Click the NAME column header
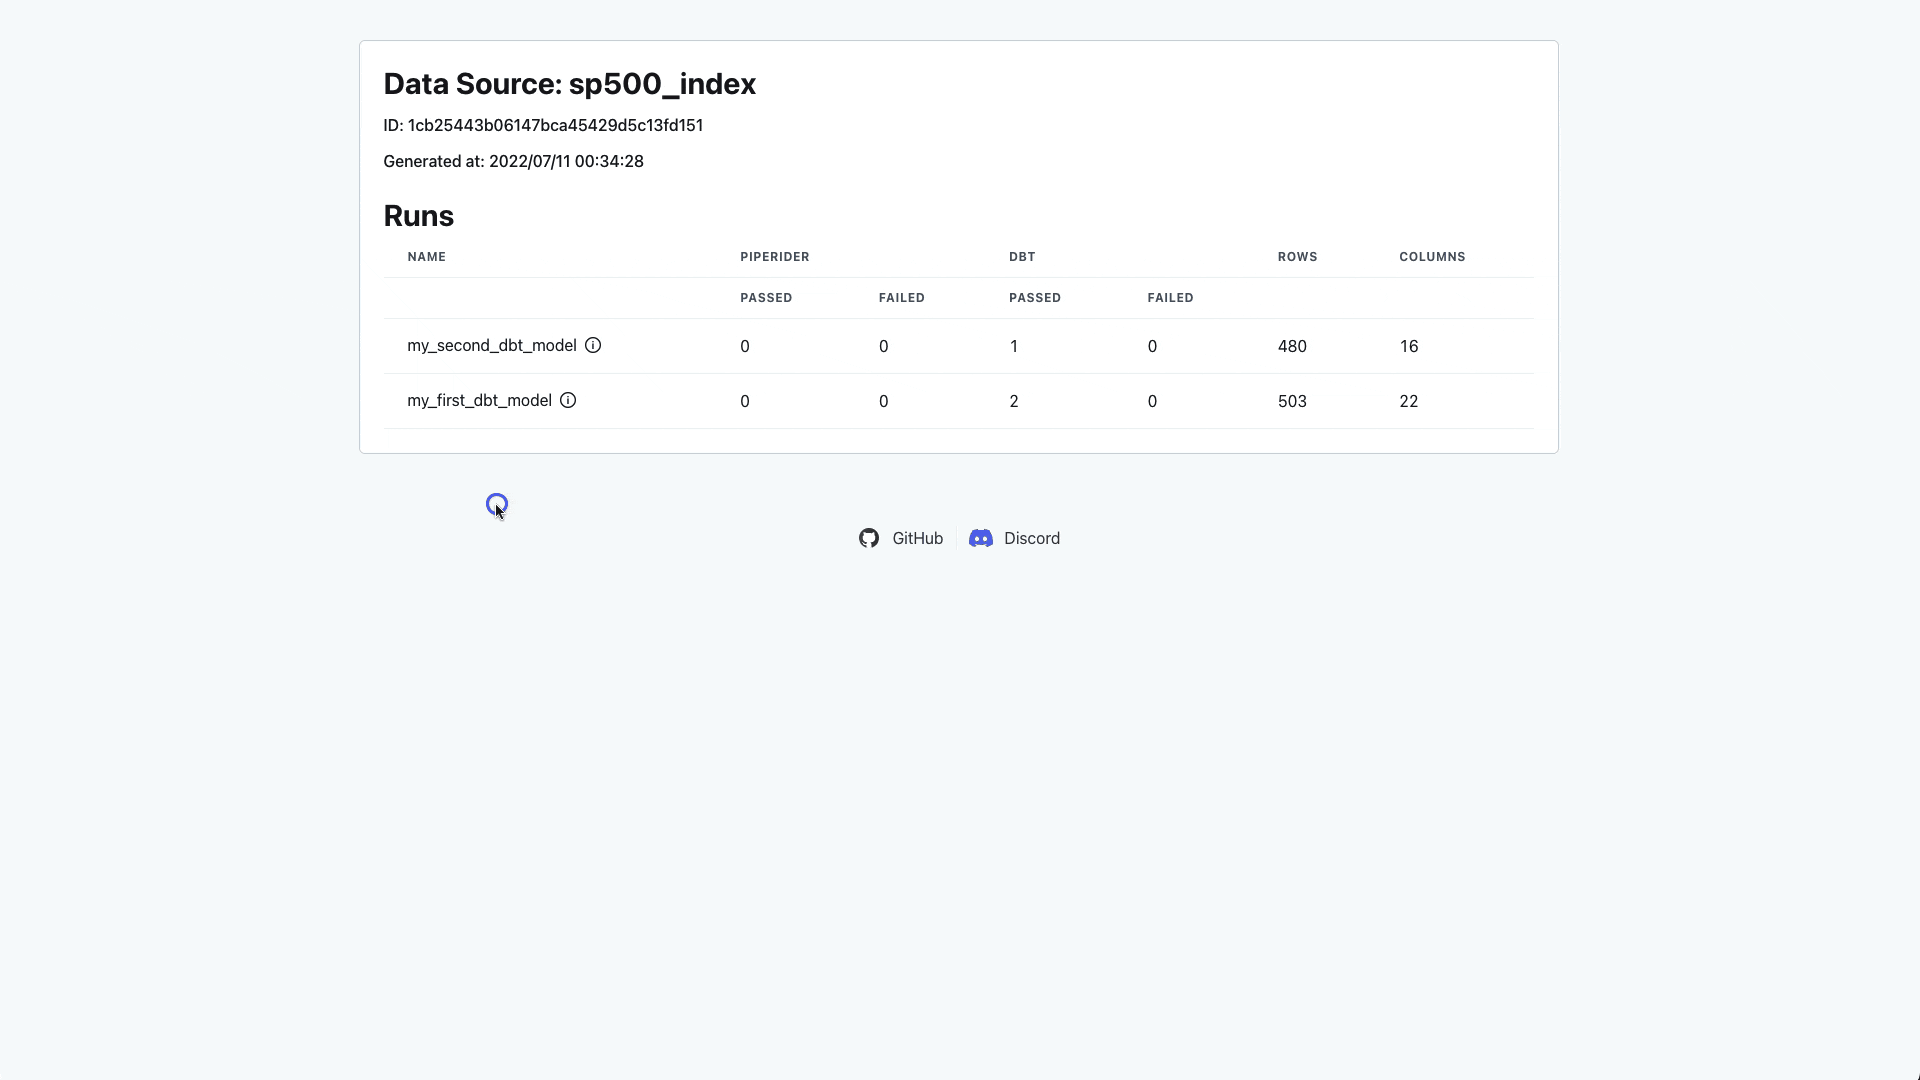This screenshot has width=1920, height=1080. tap(426, 257)
